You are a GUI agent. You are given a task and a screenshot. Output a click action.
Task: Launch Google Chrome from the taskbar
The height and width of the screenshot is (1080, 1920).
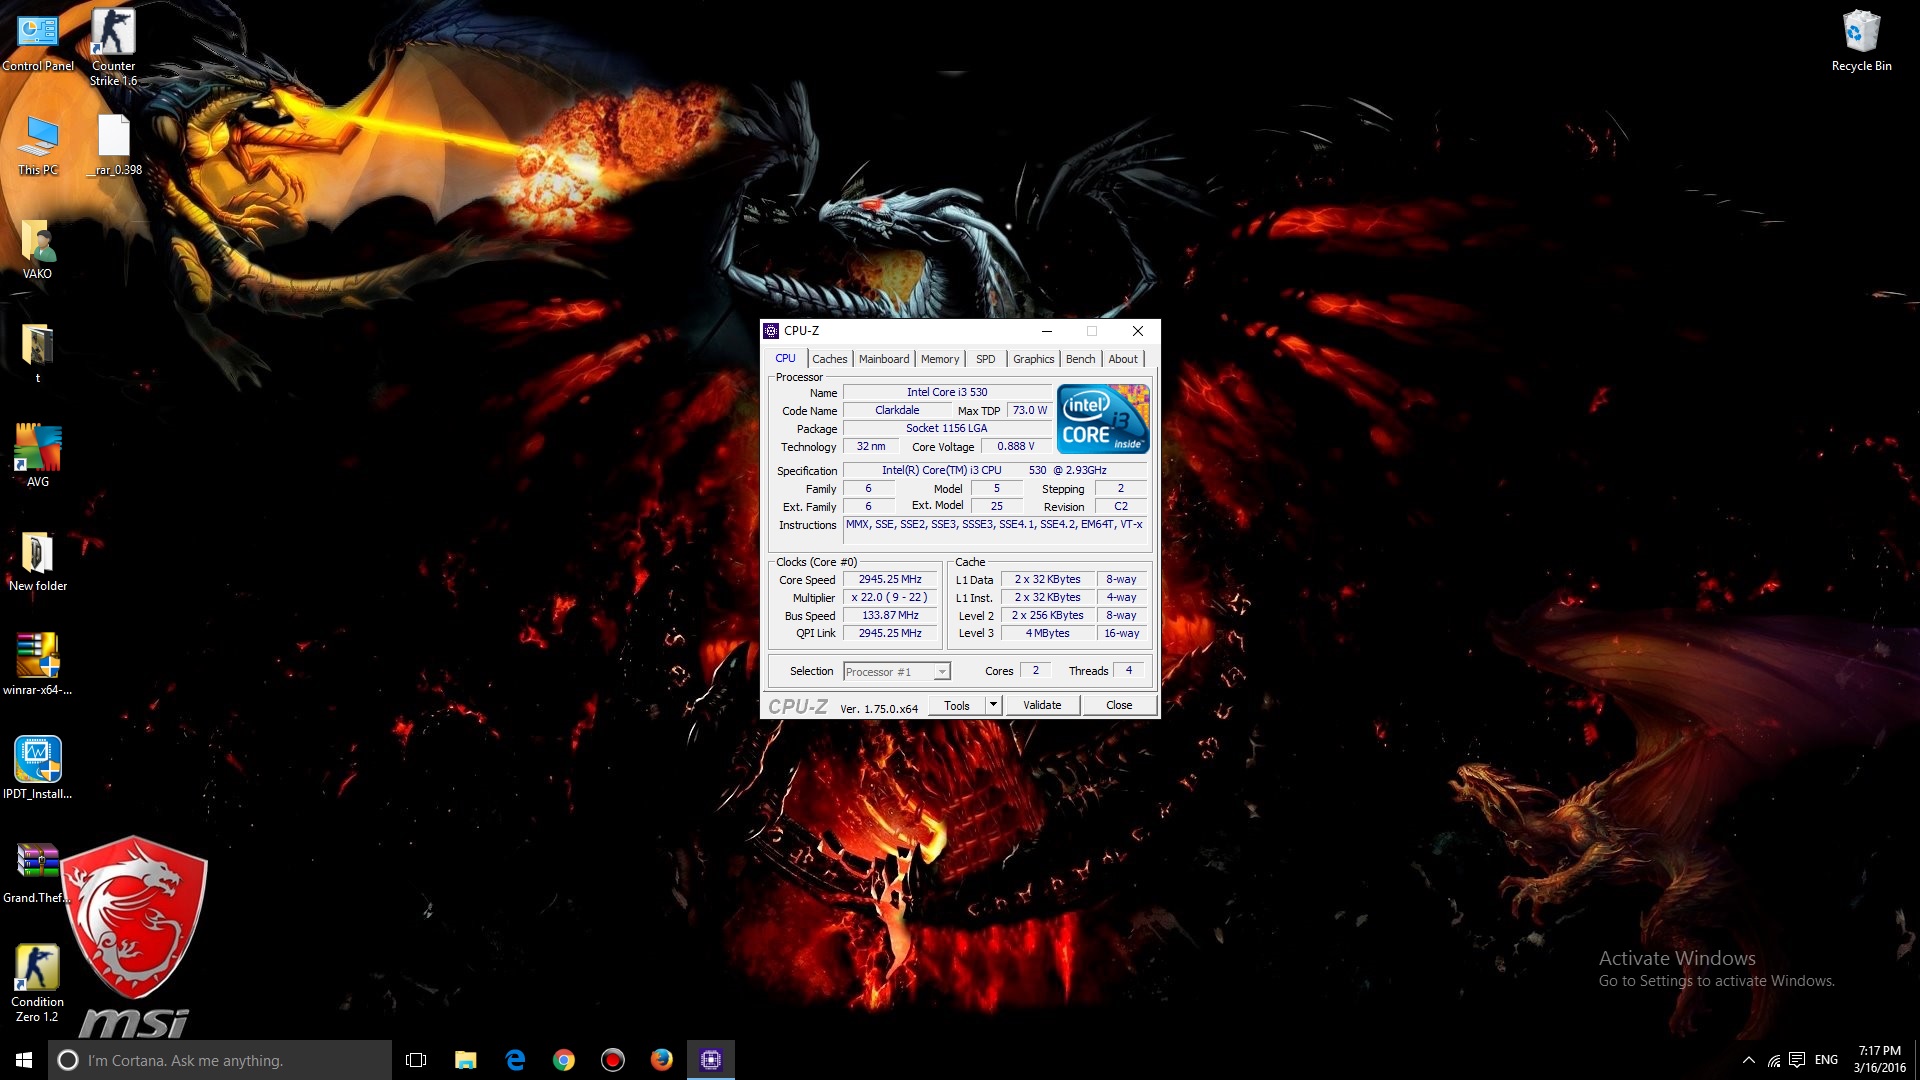(564, 1060)
